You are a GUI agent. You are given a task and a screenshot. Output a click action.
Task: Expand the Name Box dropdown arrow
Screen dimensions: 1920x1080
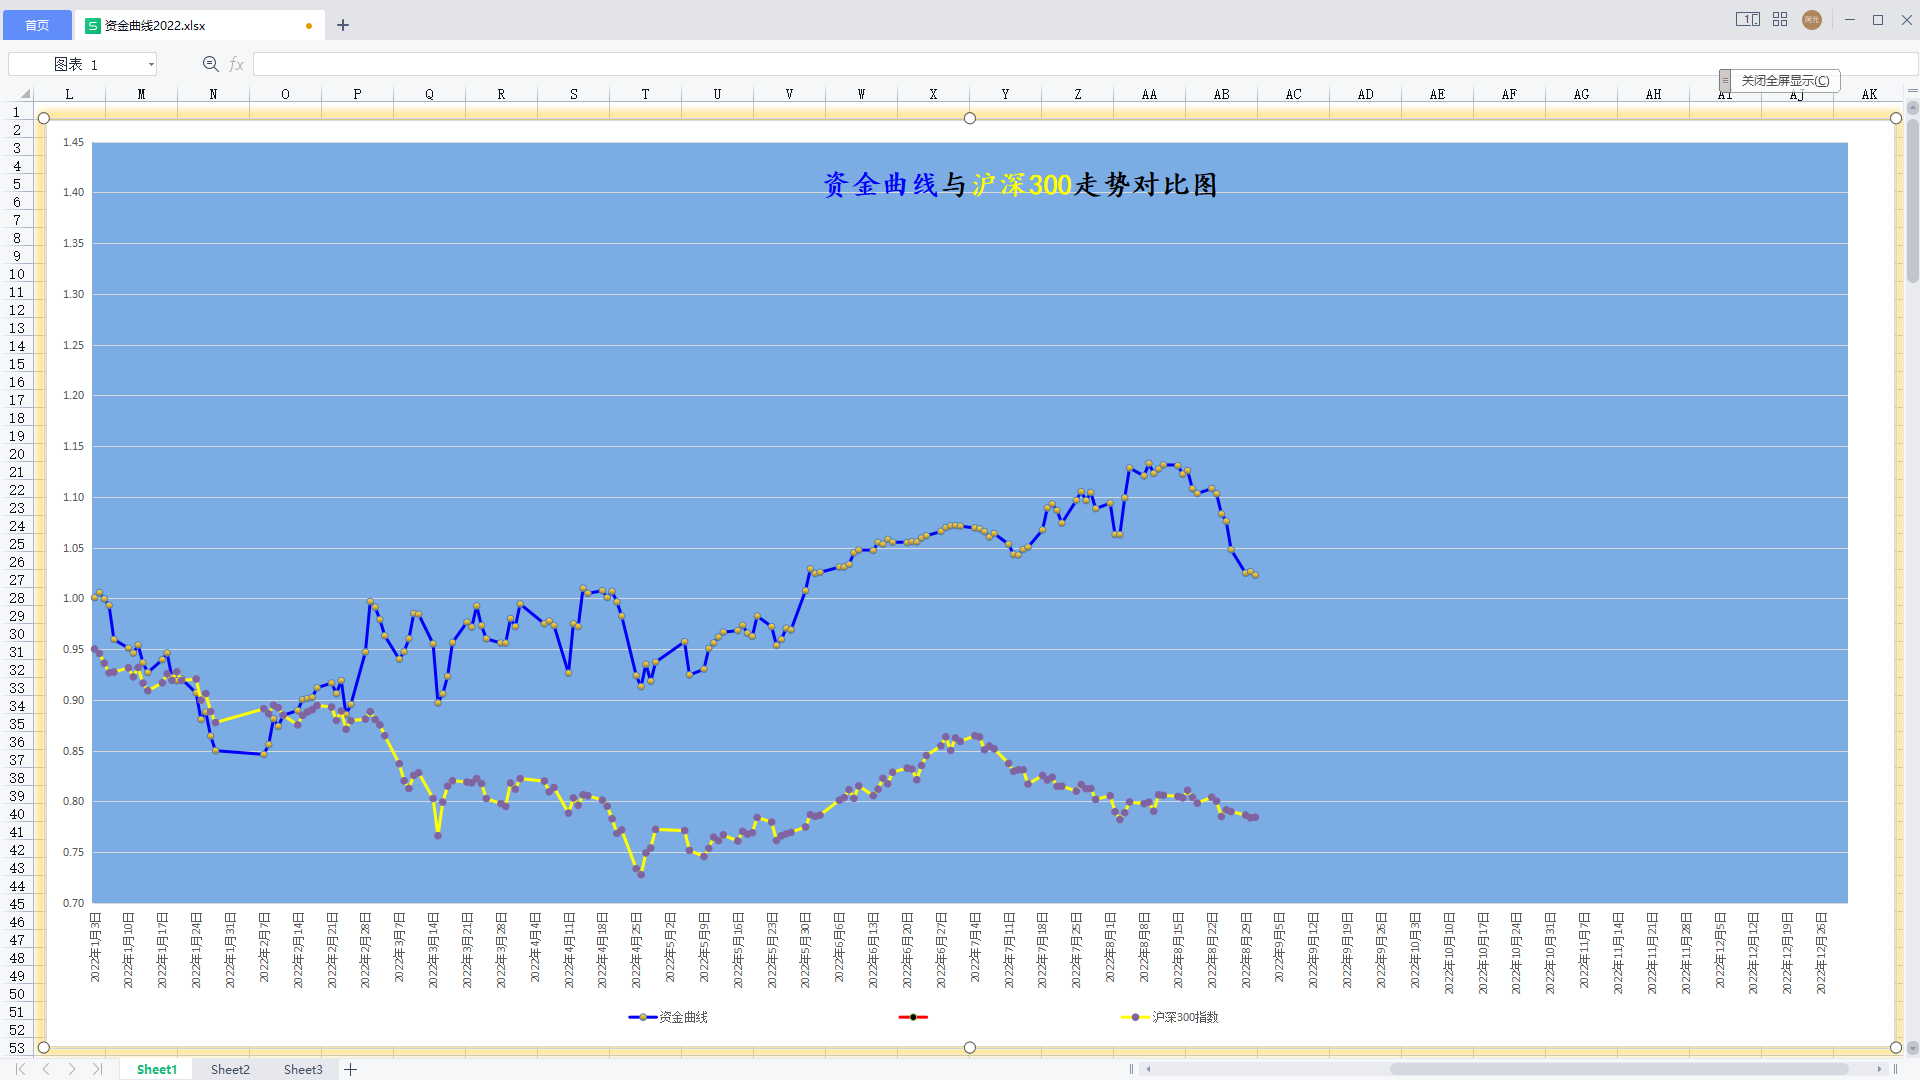pos(151,64)
